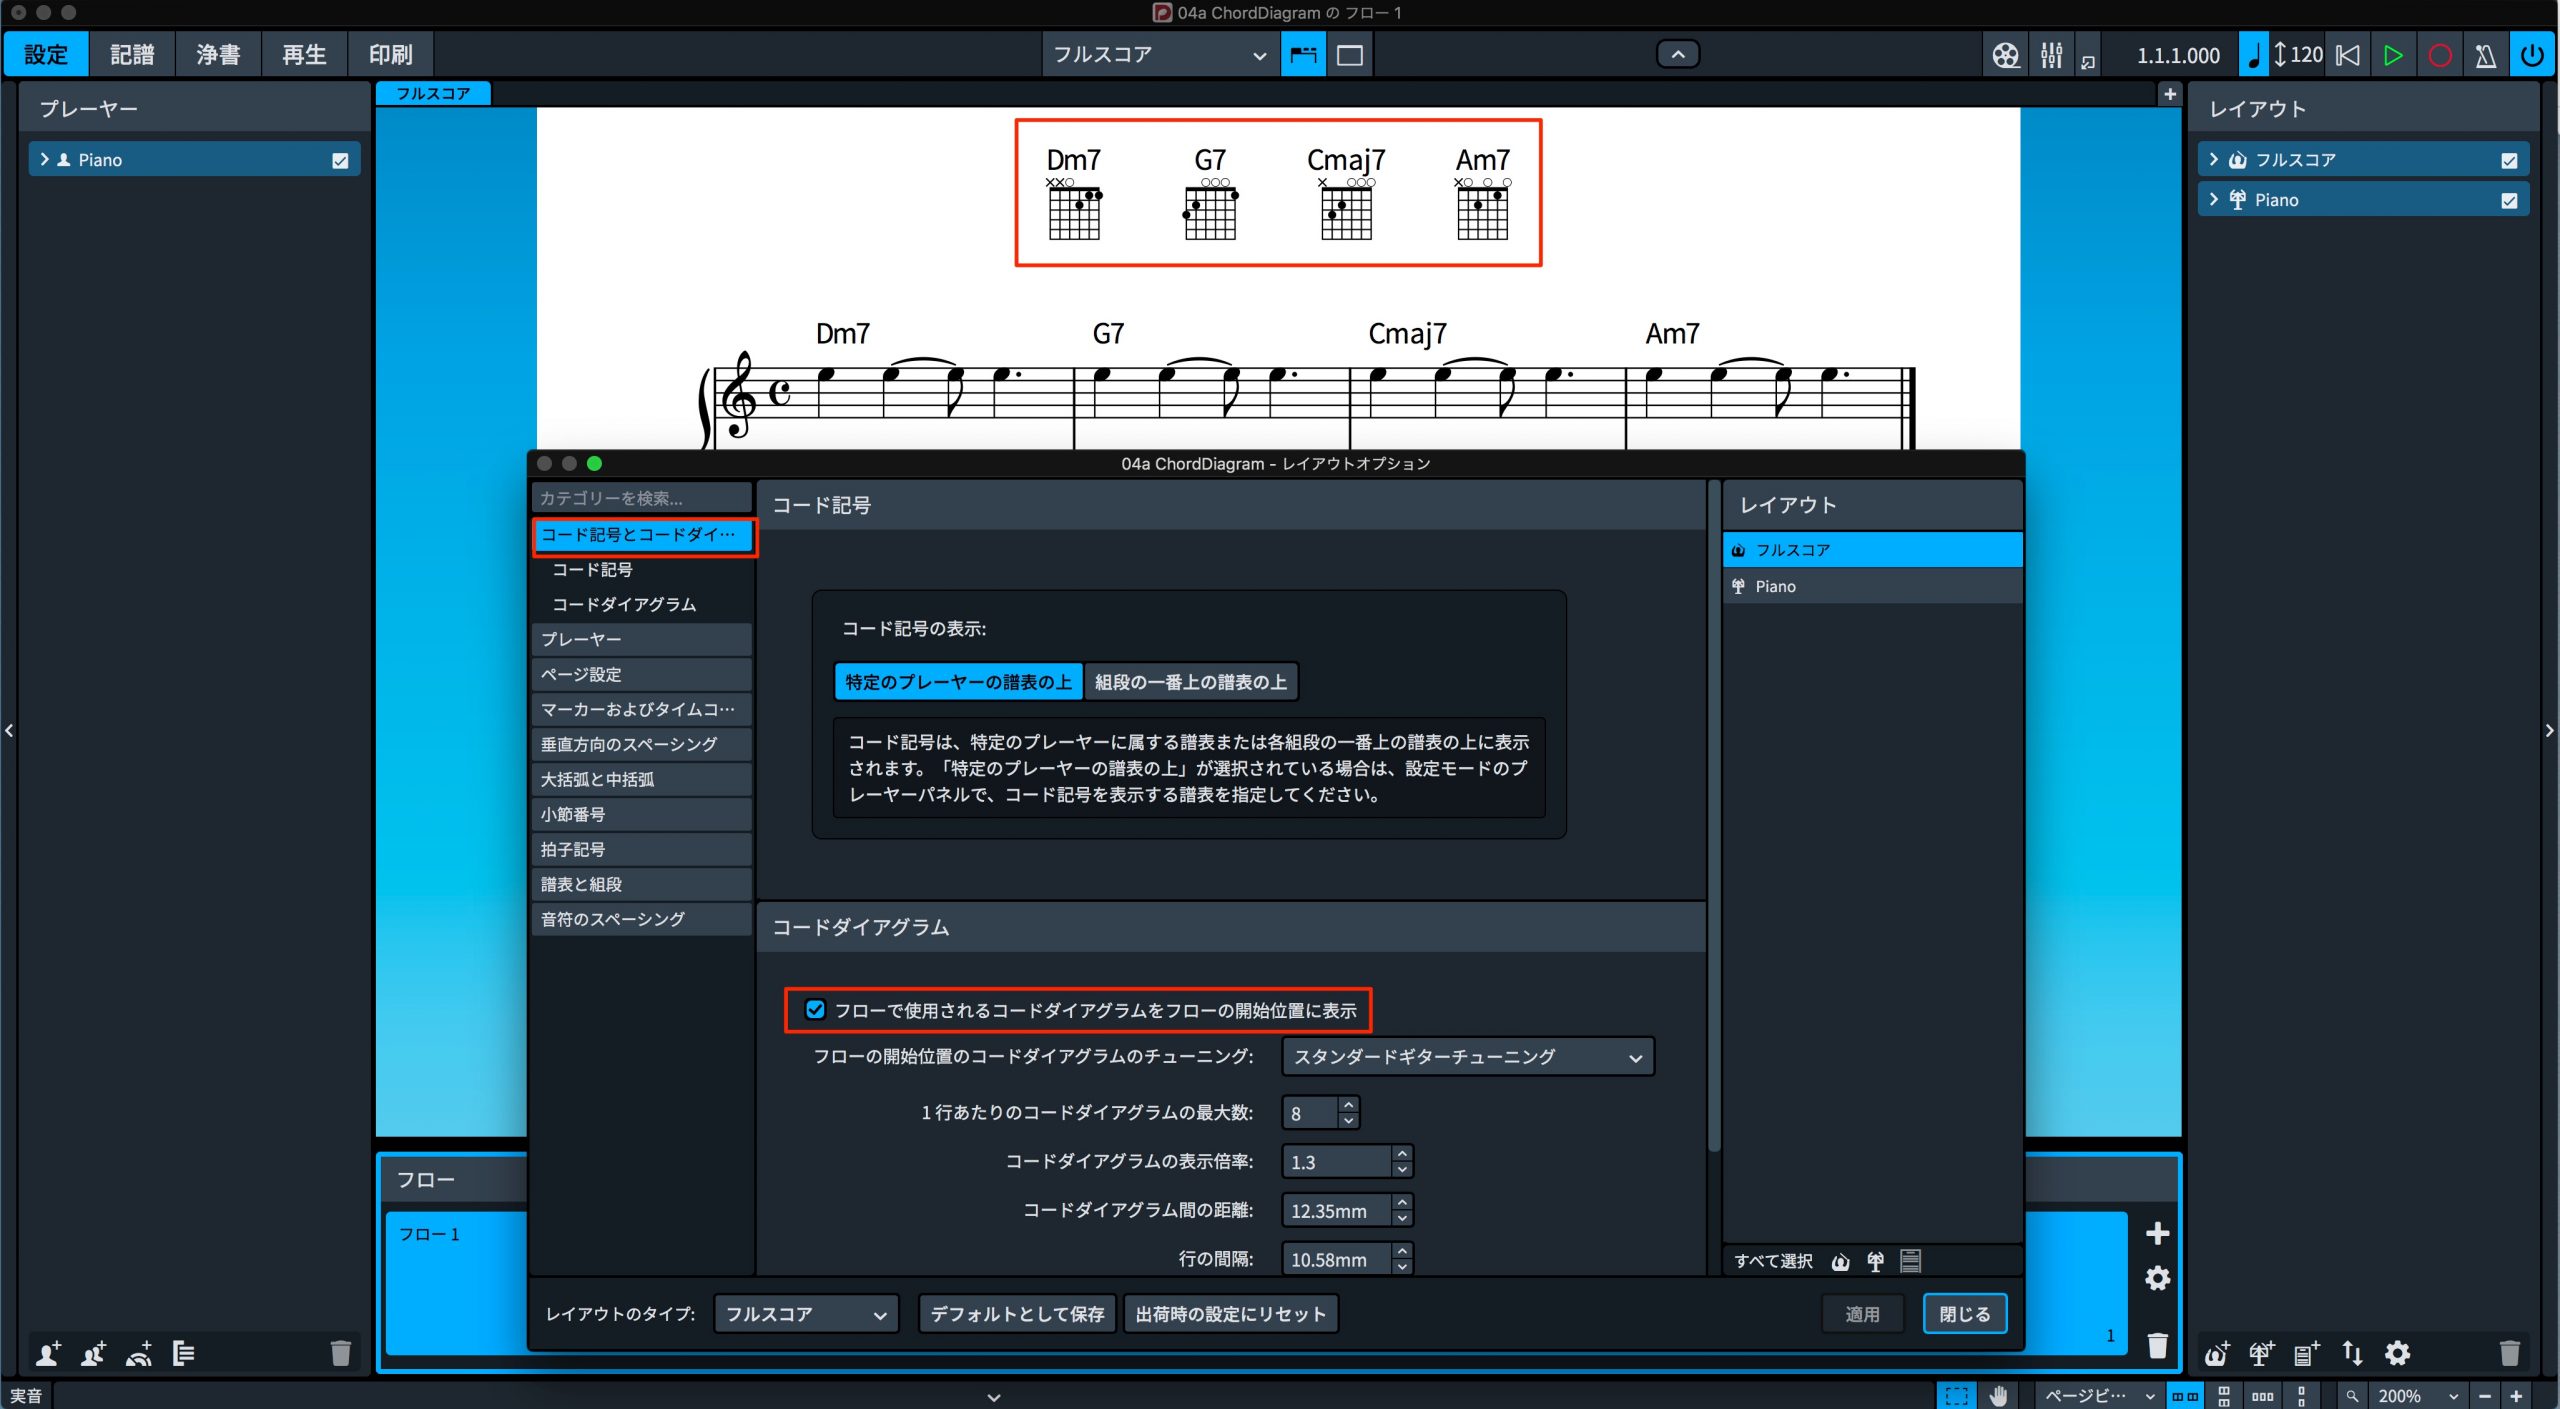This screenshot has width=2560, height=1409.
Task: Add a section player icon
Action: (x=93, y=1353)
